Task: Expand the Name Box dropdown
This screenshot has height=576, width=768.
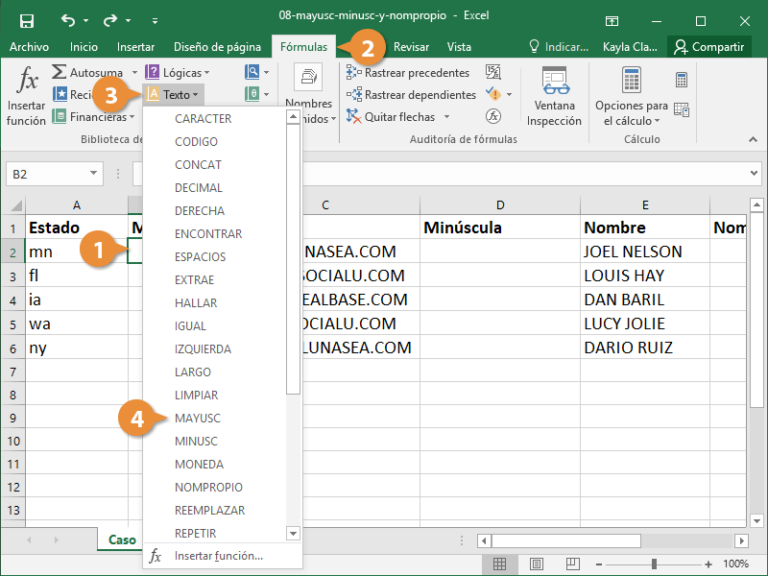Action: pyautogui.click(x=93, y=173)
